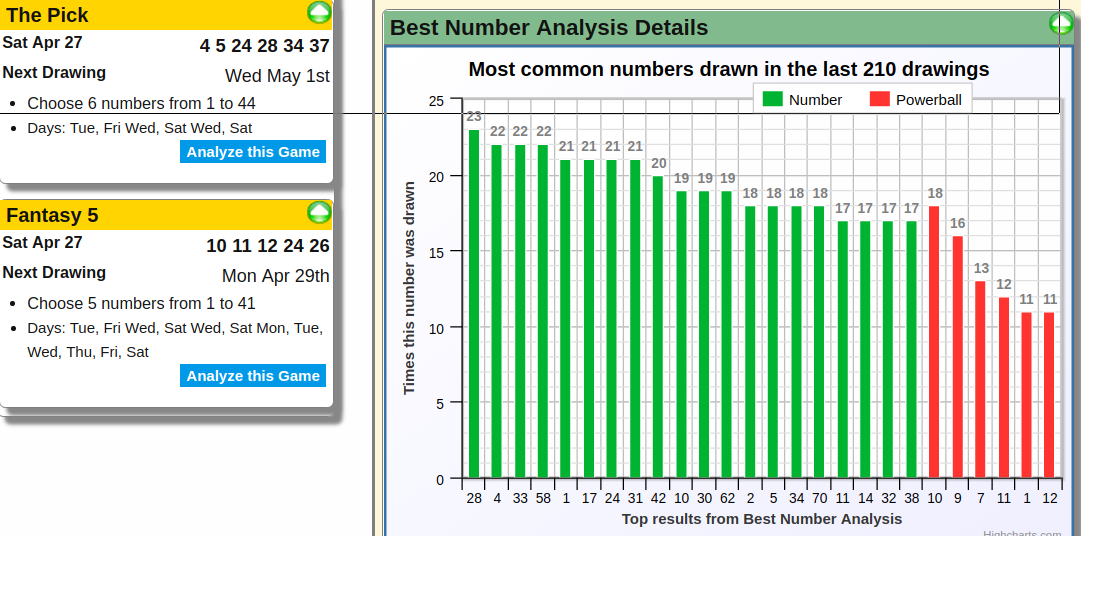Open the Highcharts.com credit link

tap(1021, 535)
